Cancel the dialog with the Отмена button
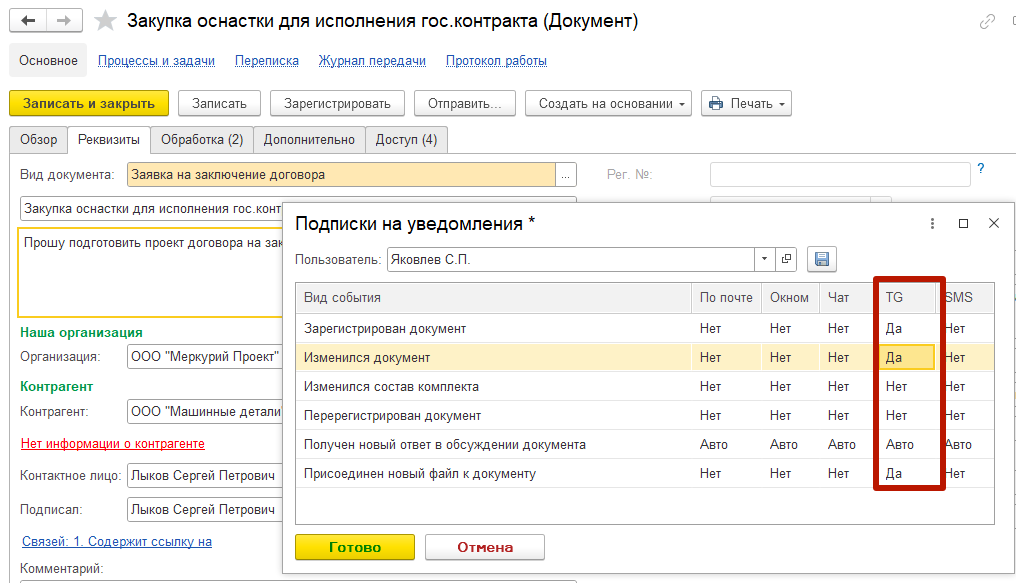The height and width of the screenshot is (583, 1016). [x=485, y=547]
